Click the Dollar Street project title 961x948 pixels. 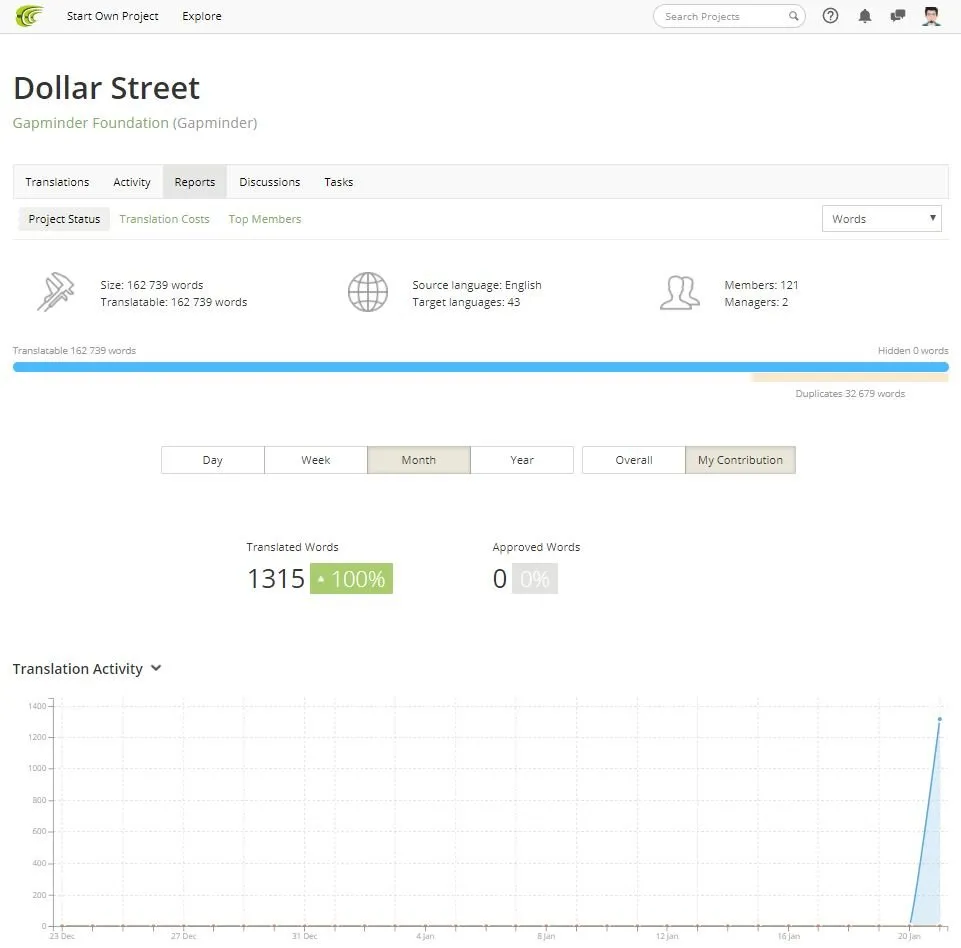click(x=107, y=88)
